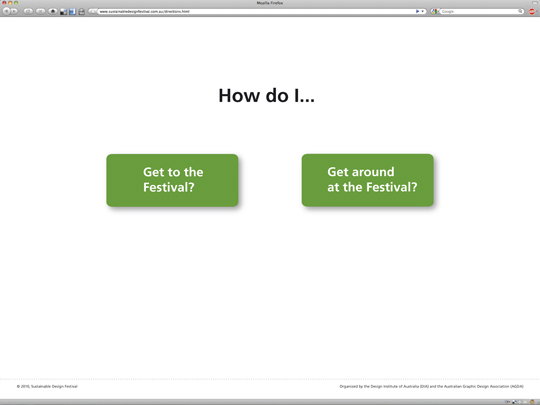Screen dimensions: 540x405
Task: Go forward with the browser Forward arrow
Action: (14, 11)
